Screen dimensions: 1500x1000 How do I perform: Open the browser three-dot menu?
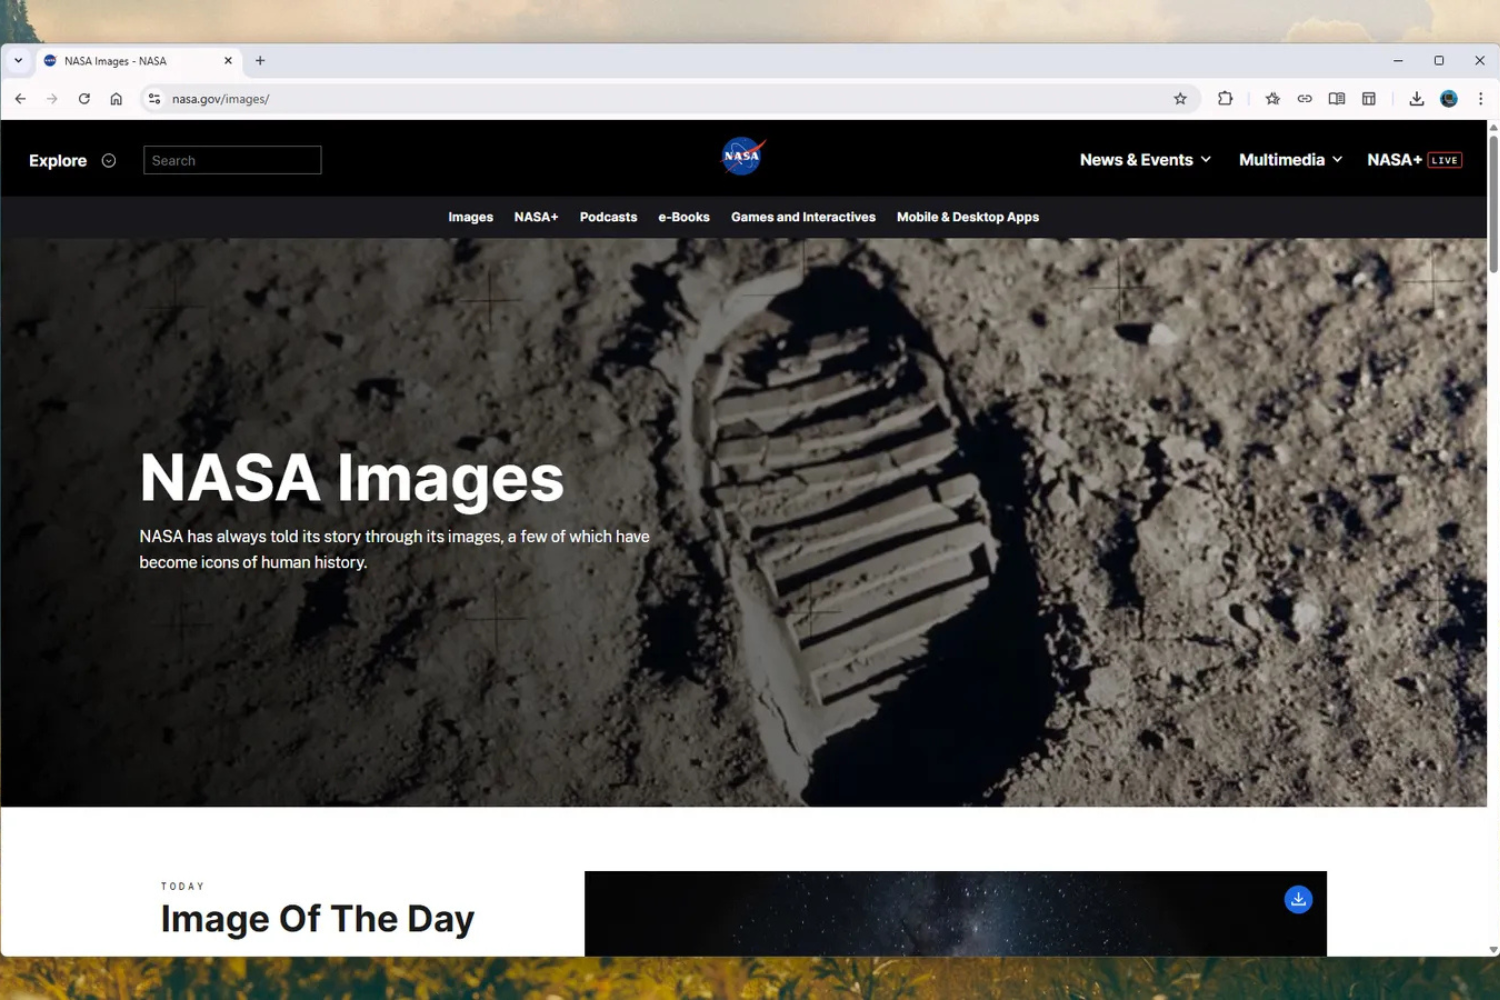[x=1481, y=99]
